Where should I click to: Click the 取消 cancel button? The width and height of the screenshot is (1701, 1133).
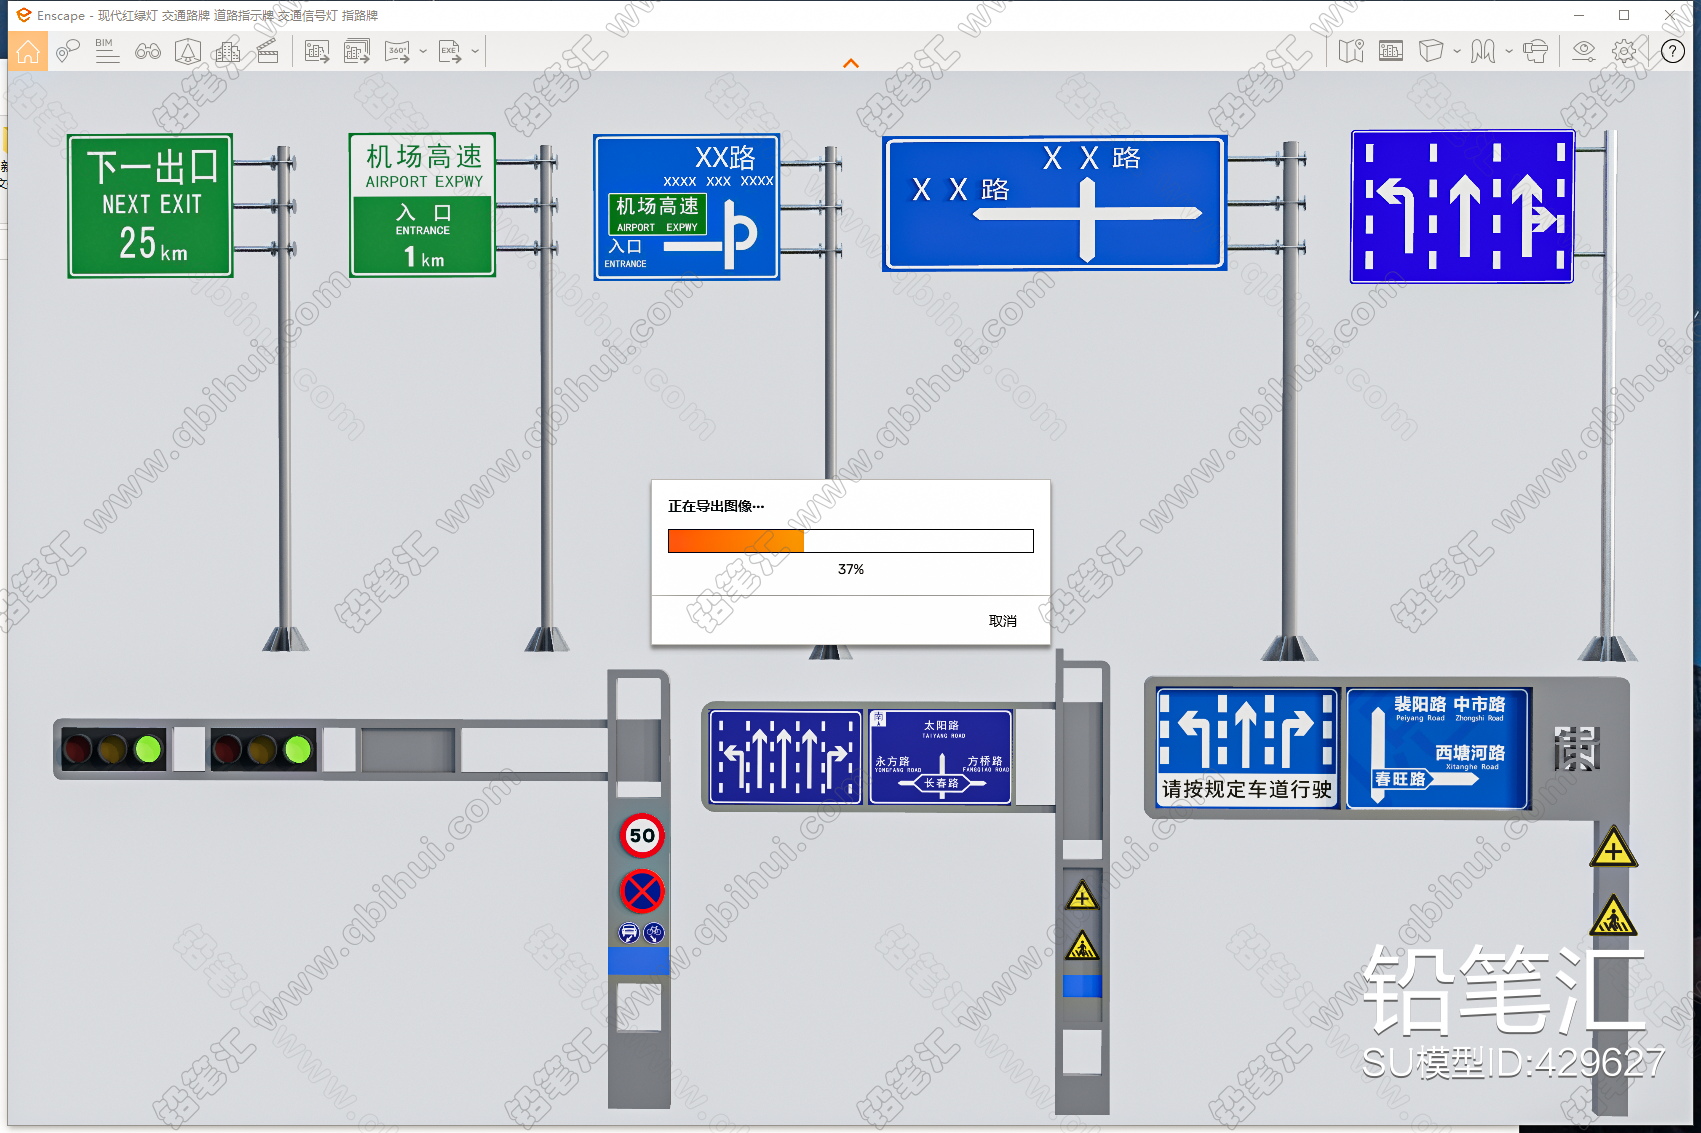(x=1003, y=621)
